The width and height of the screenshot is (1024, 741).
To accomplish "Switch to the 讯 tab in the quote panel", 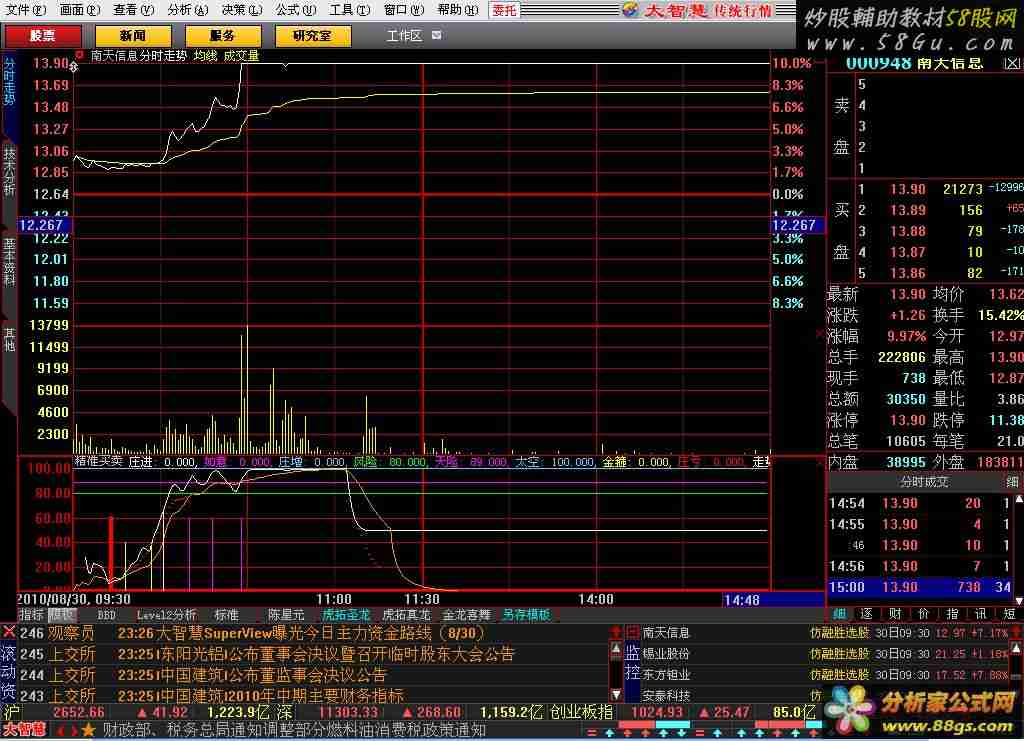I will click(x=981, y=613).
